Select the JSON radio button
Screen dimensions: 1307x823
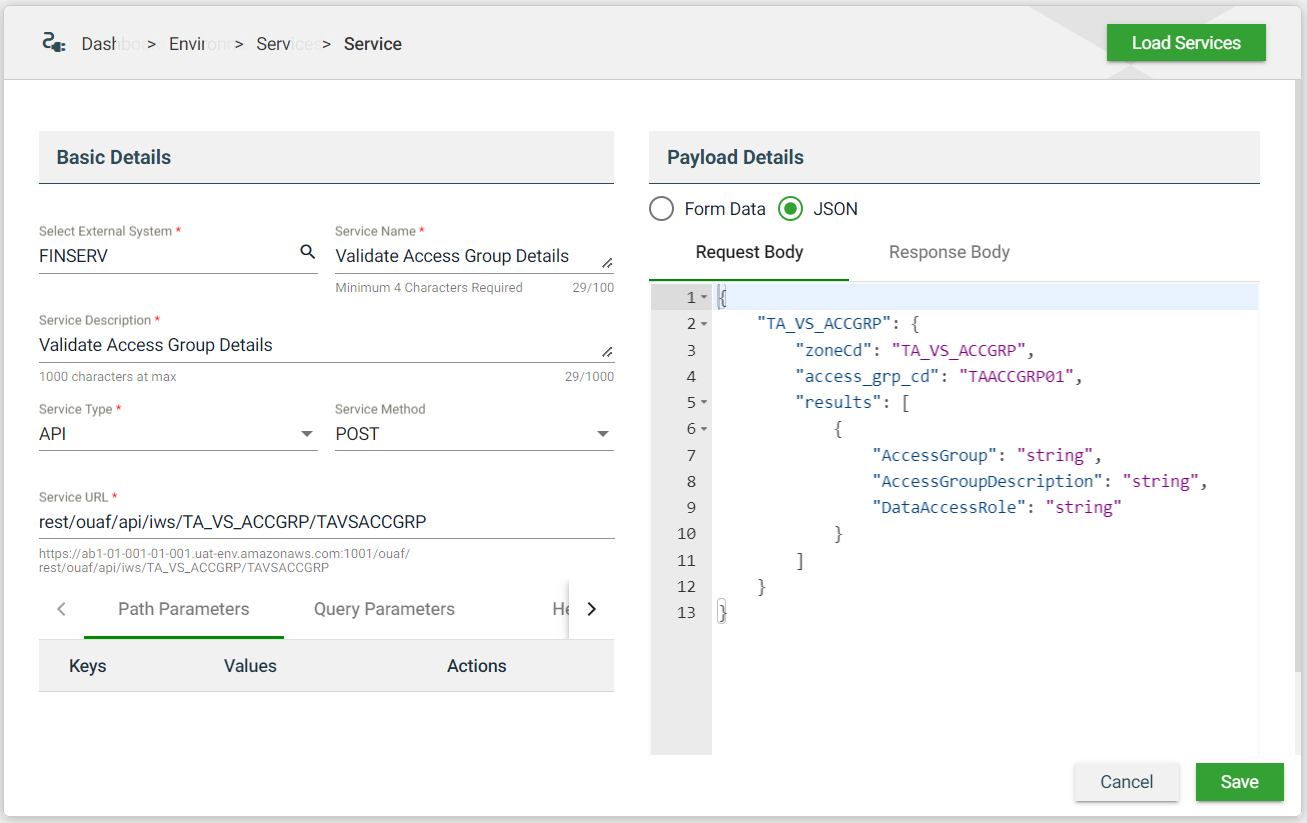[x=791, y=209]
